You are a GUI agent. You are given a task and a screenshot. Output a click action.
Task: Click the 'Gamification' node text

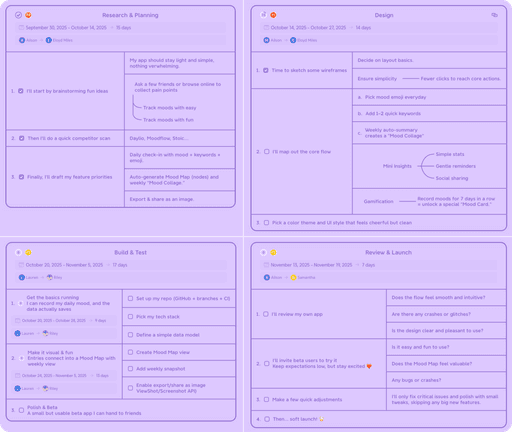[378, 201]
